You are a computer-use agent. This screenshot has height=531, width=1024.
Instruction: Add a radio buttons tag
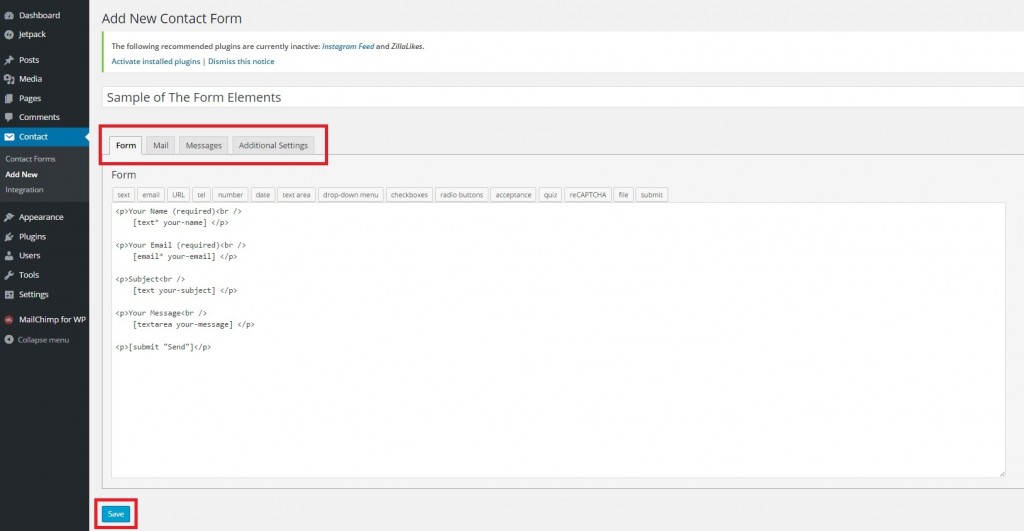coord(462,195)
